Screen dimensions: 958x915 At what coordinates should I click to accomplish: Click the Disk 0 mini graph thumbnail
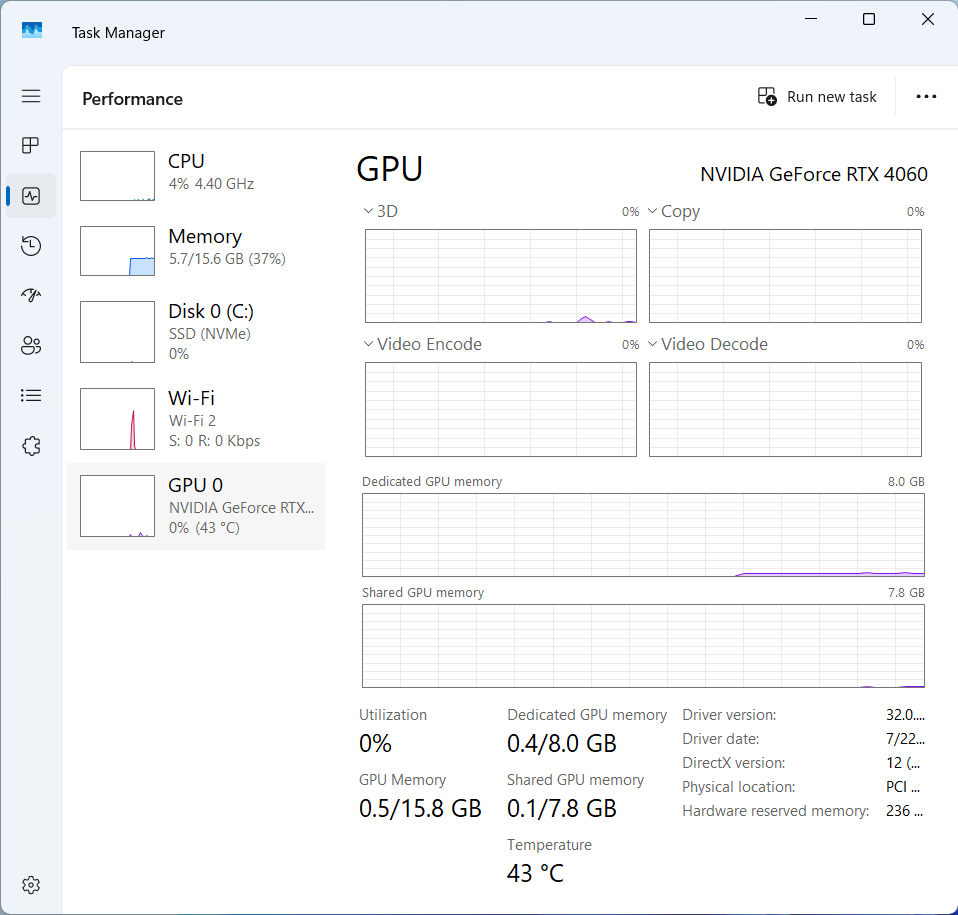tap(117, 332)
